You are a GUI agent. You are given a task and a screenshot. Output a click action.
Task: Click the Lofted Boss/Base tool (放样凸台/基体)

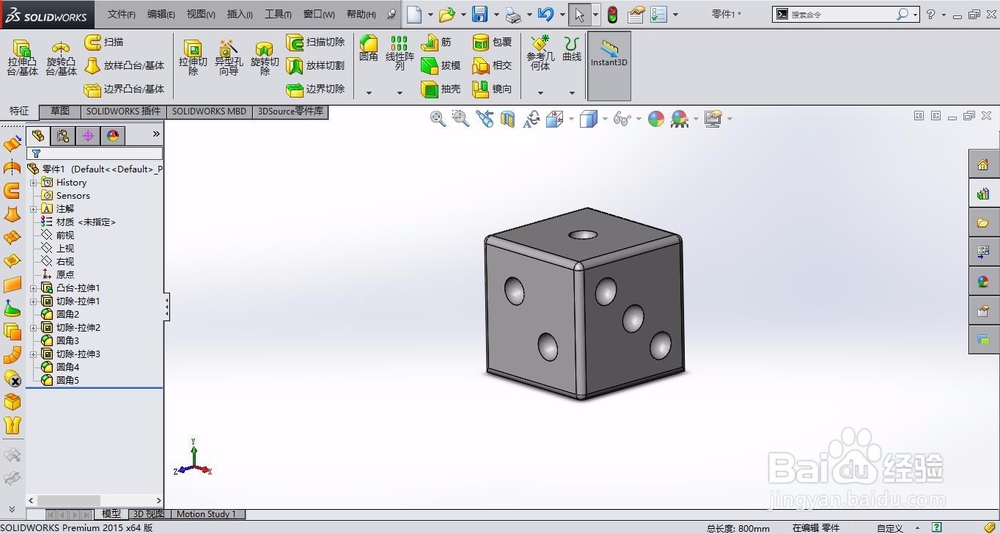(x=124, y=65)
